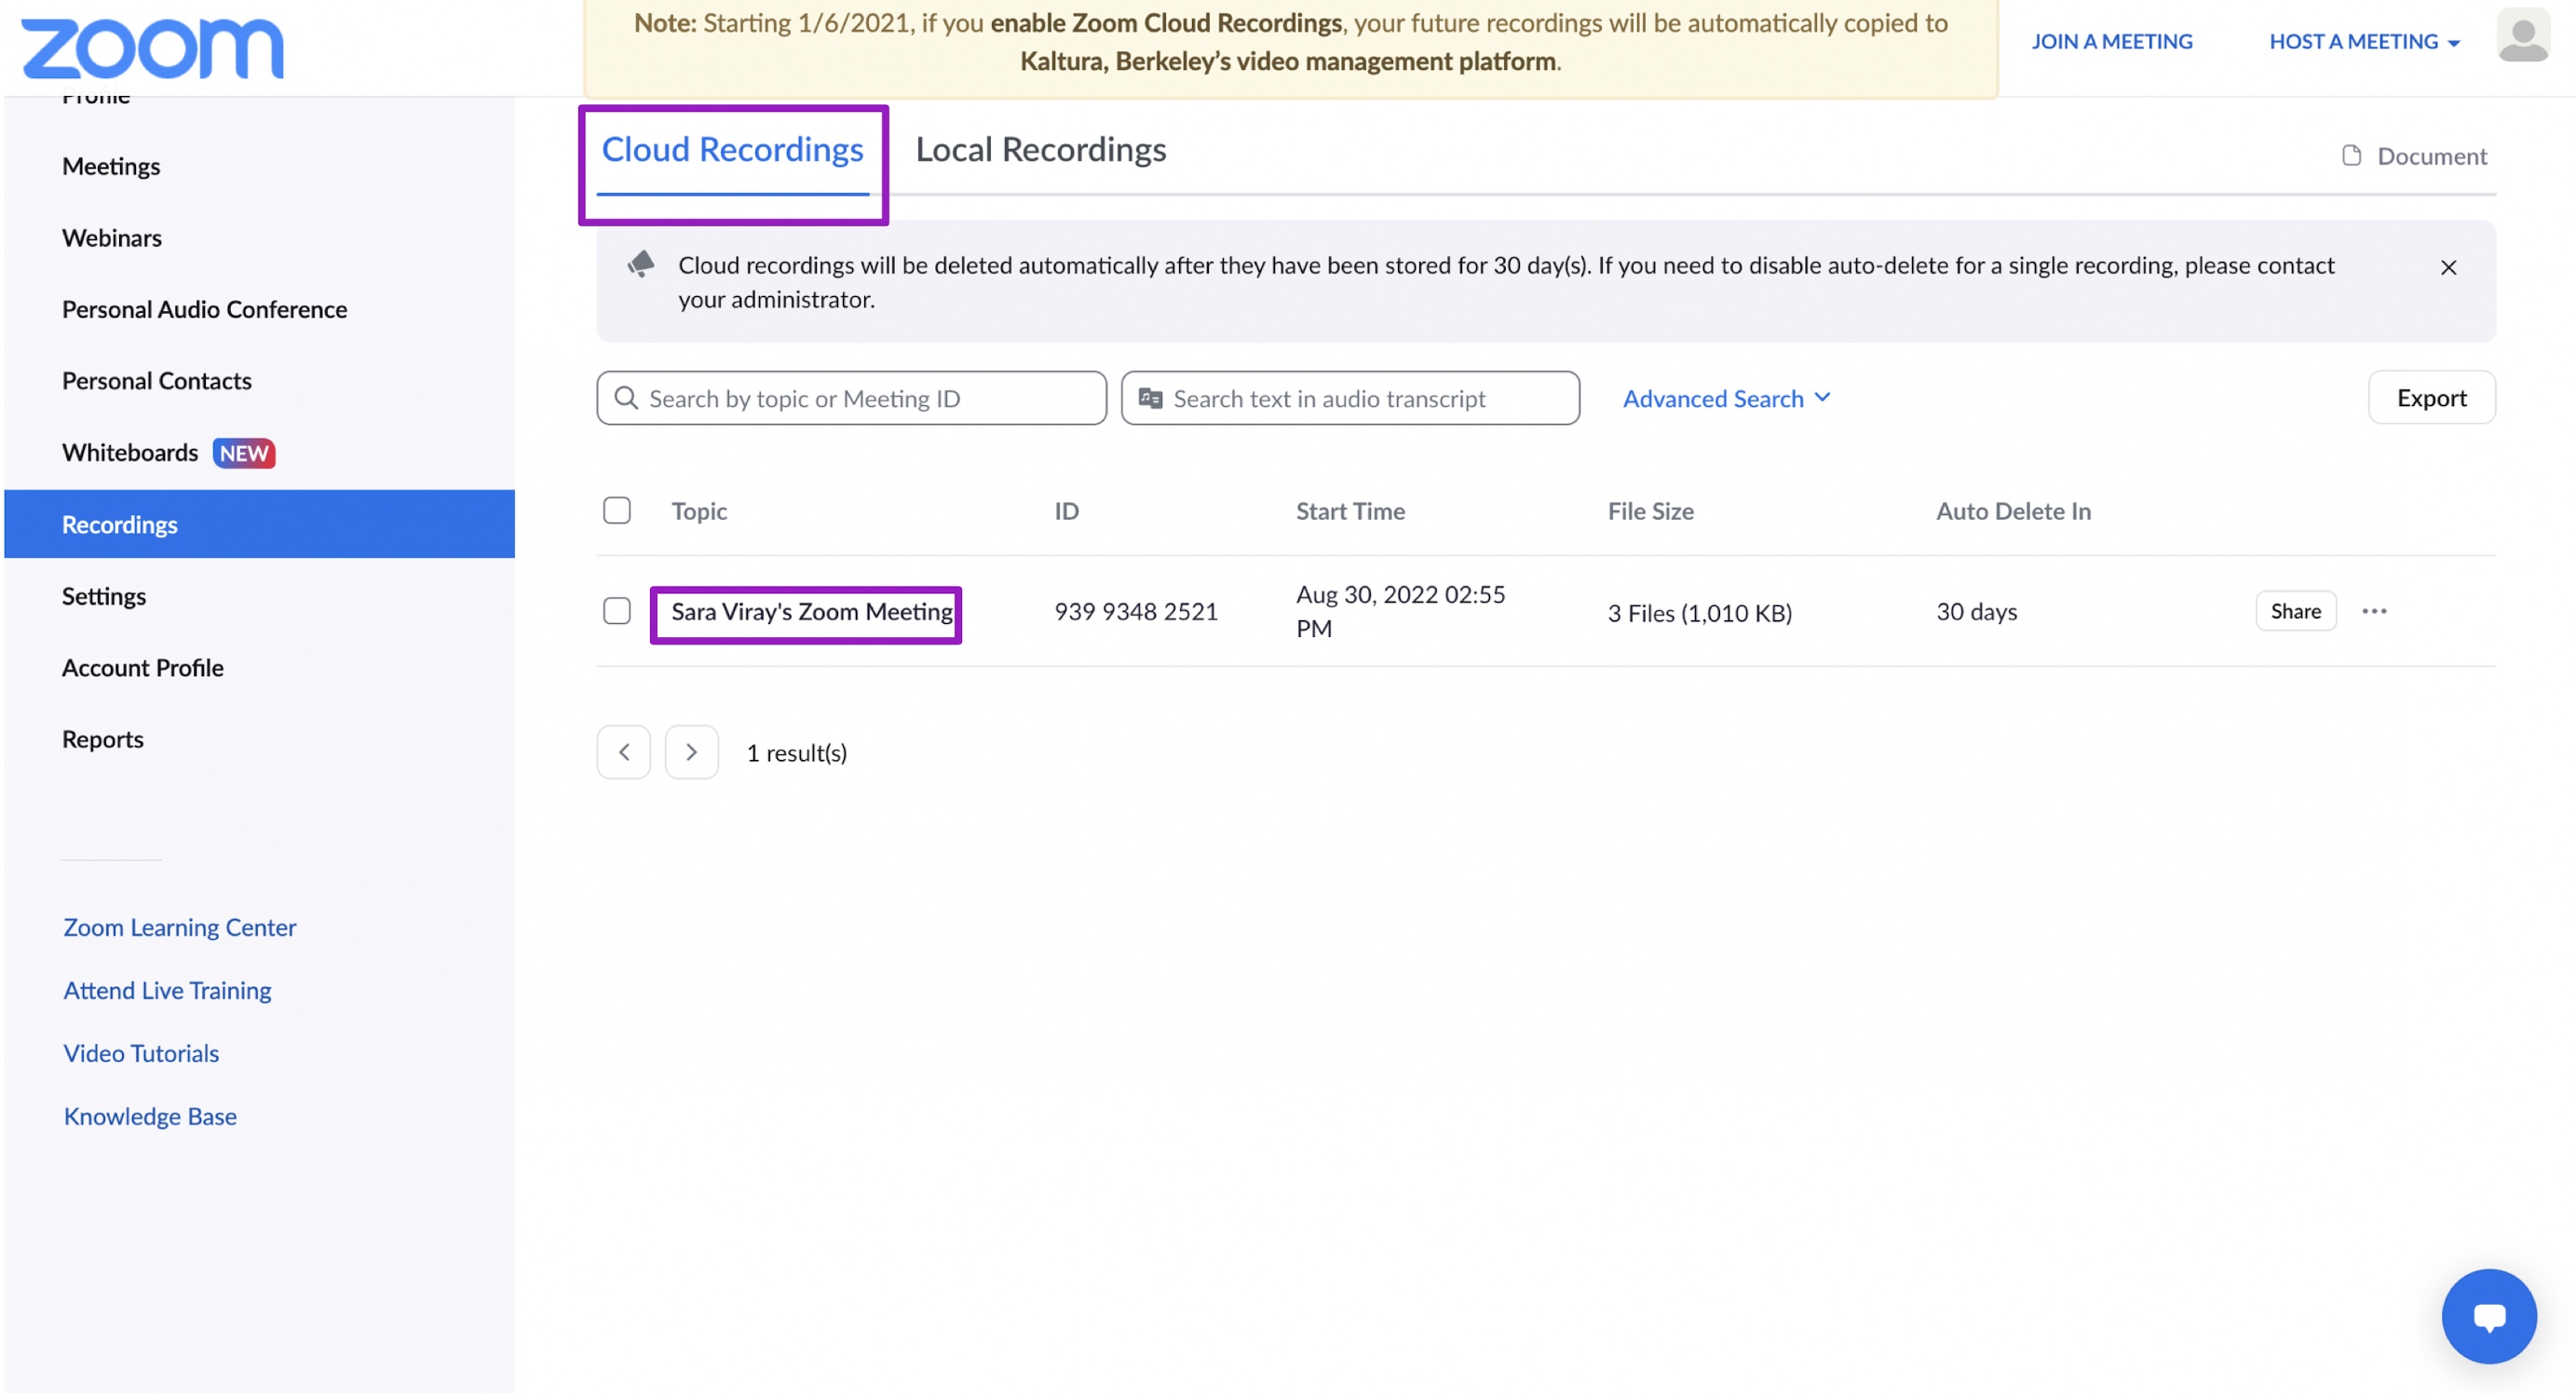Open Video Tutorials link
Image resolution: width=2576 pixels, height=1397 pixels.
141,1053
